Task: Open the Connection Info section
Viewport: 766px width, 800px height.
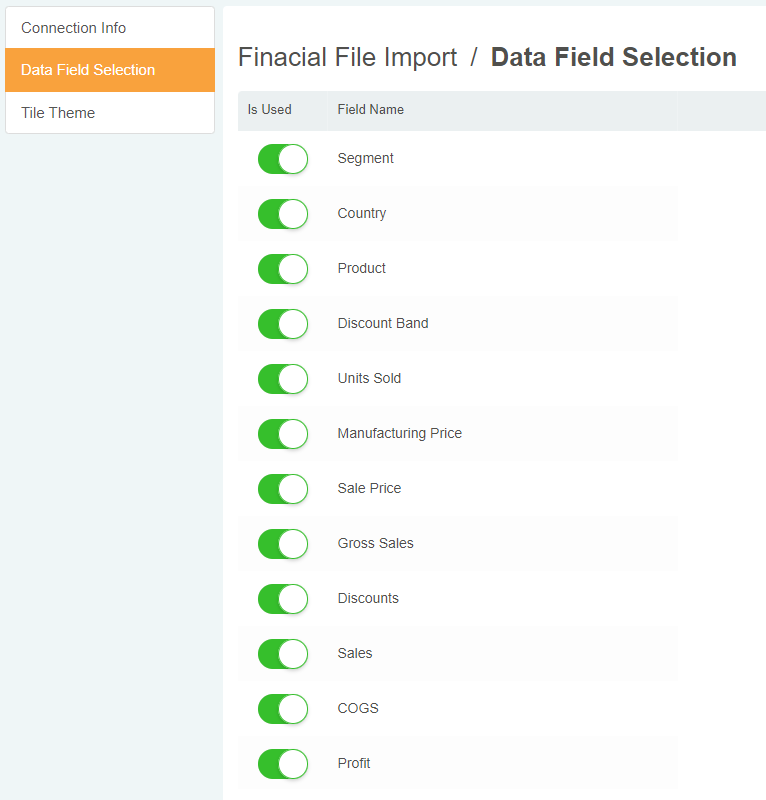Action: [x=74, y=28]
